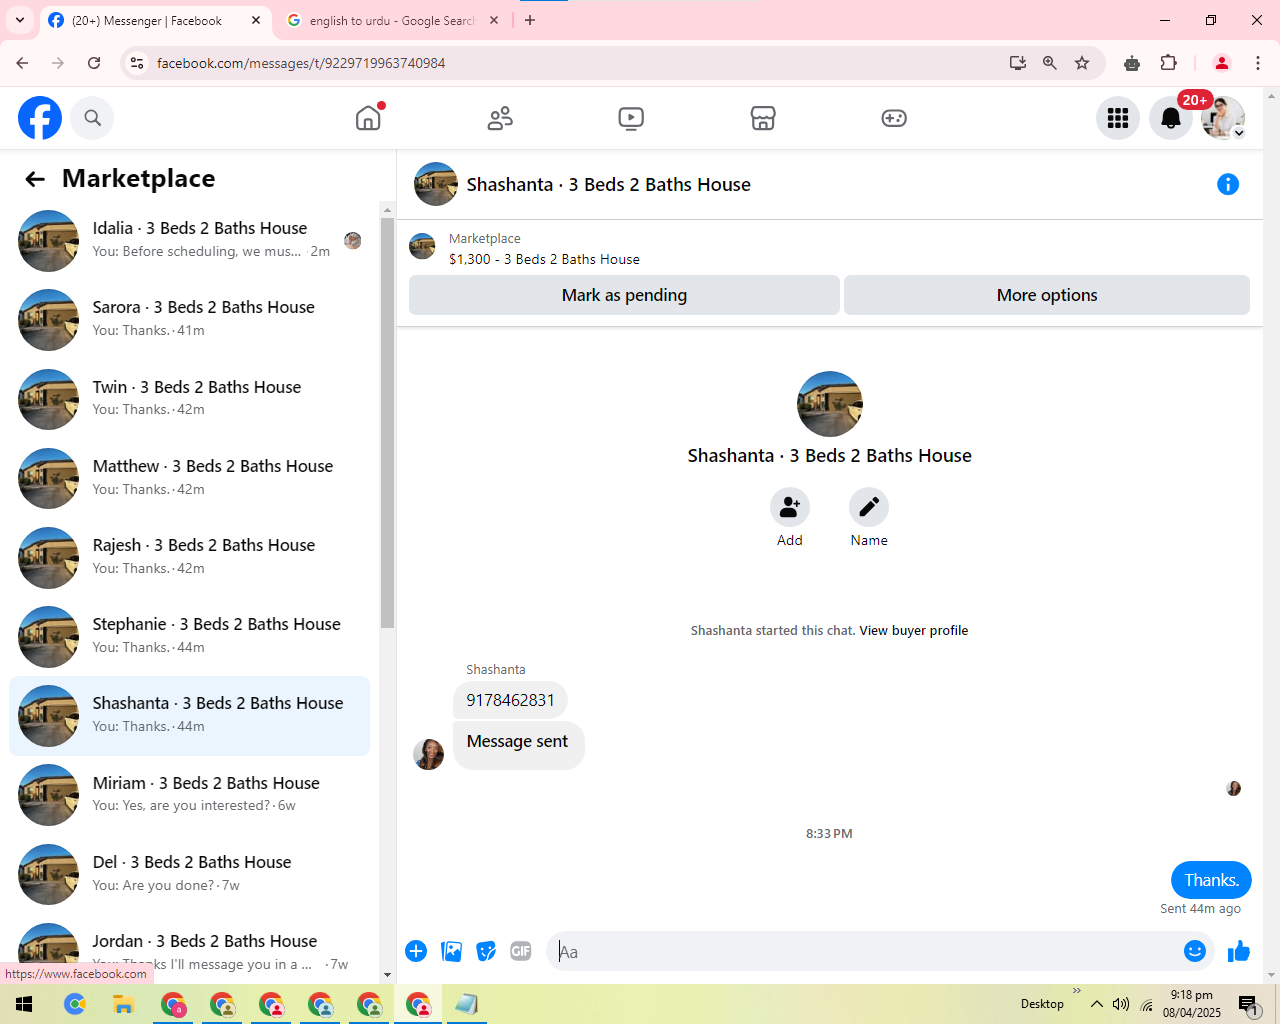1280x1024 pixels.
Task: Click large listing photo in chat
Action: (830, 404)
